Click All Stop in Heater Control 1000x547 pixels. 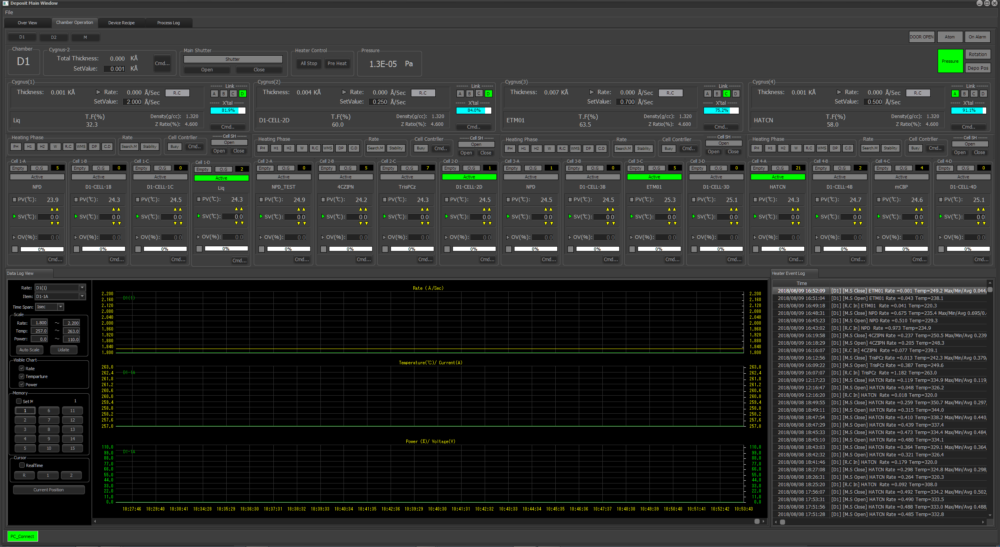[309, 63]
